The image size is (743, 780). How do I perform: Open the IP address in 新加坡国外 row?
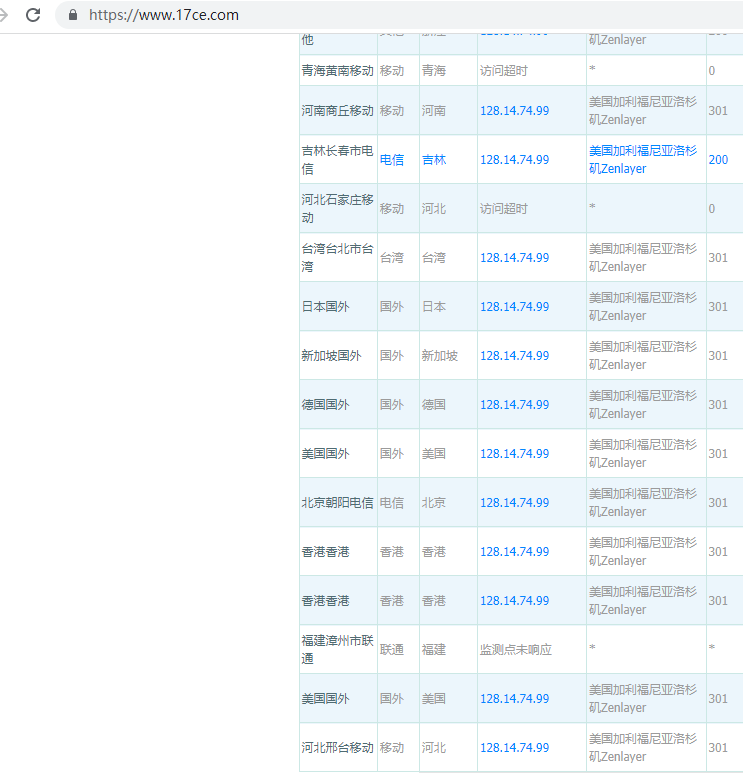[514, 355]
